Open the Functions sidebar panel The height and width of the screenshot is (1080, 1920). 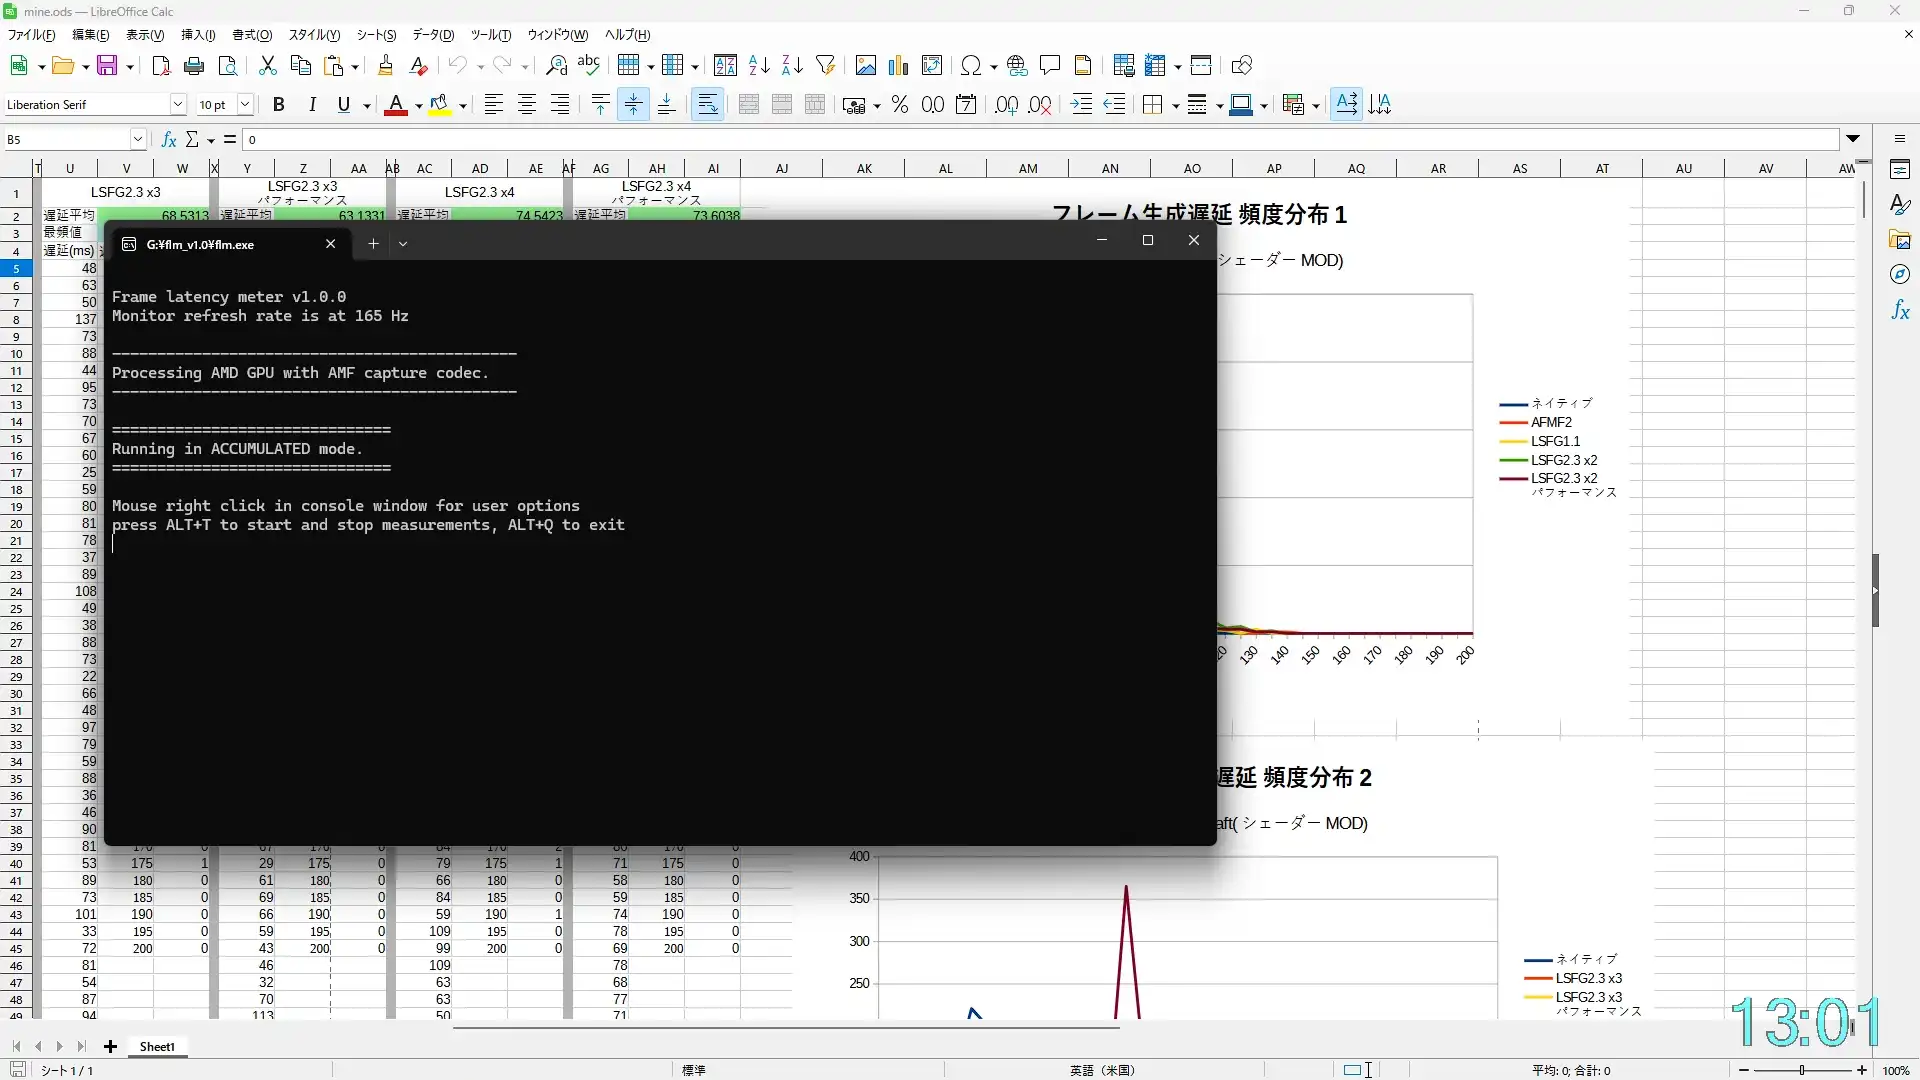1901,310
